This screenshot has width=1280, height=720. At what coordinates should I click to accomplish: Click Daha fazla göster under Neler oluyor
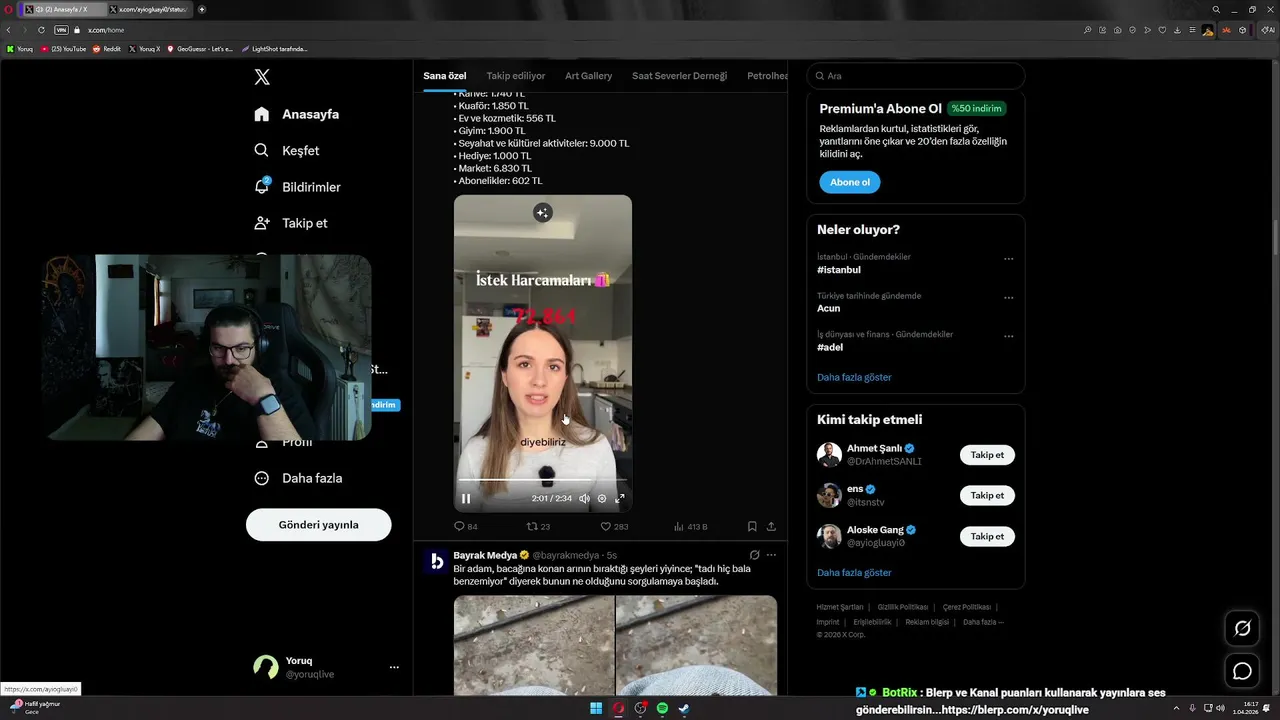[x=854, y=377]
